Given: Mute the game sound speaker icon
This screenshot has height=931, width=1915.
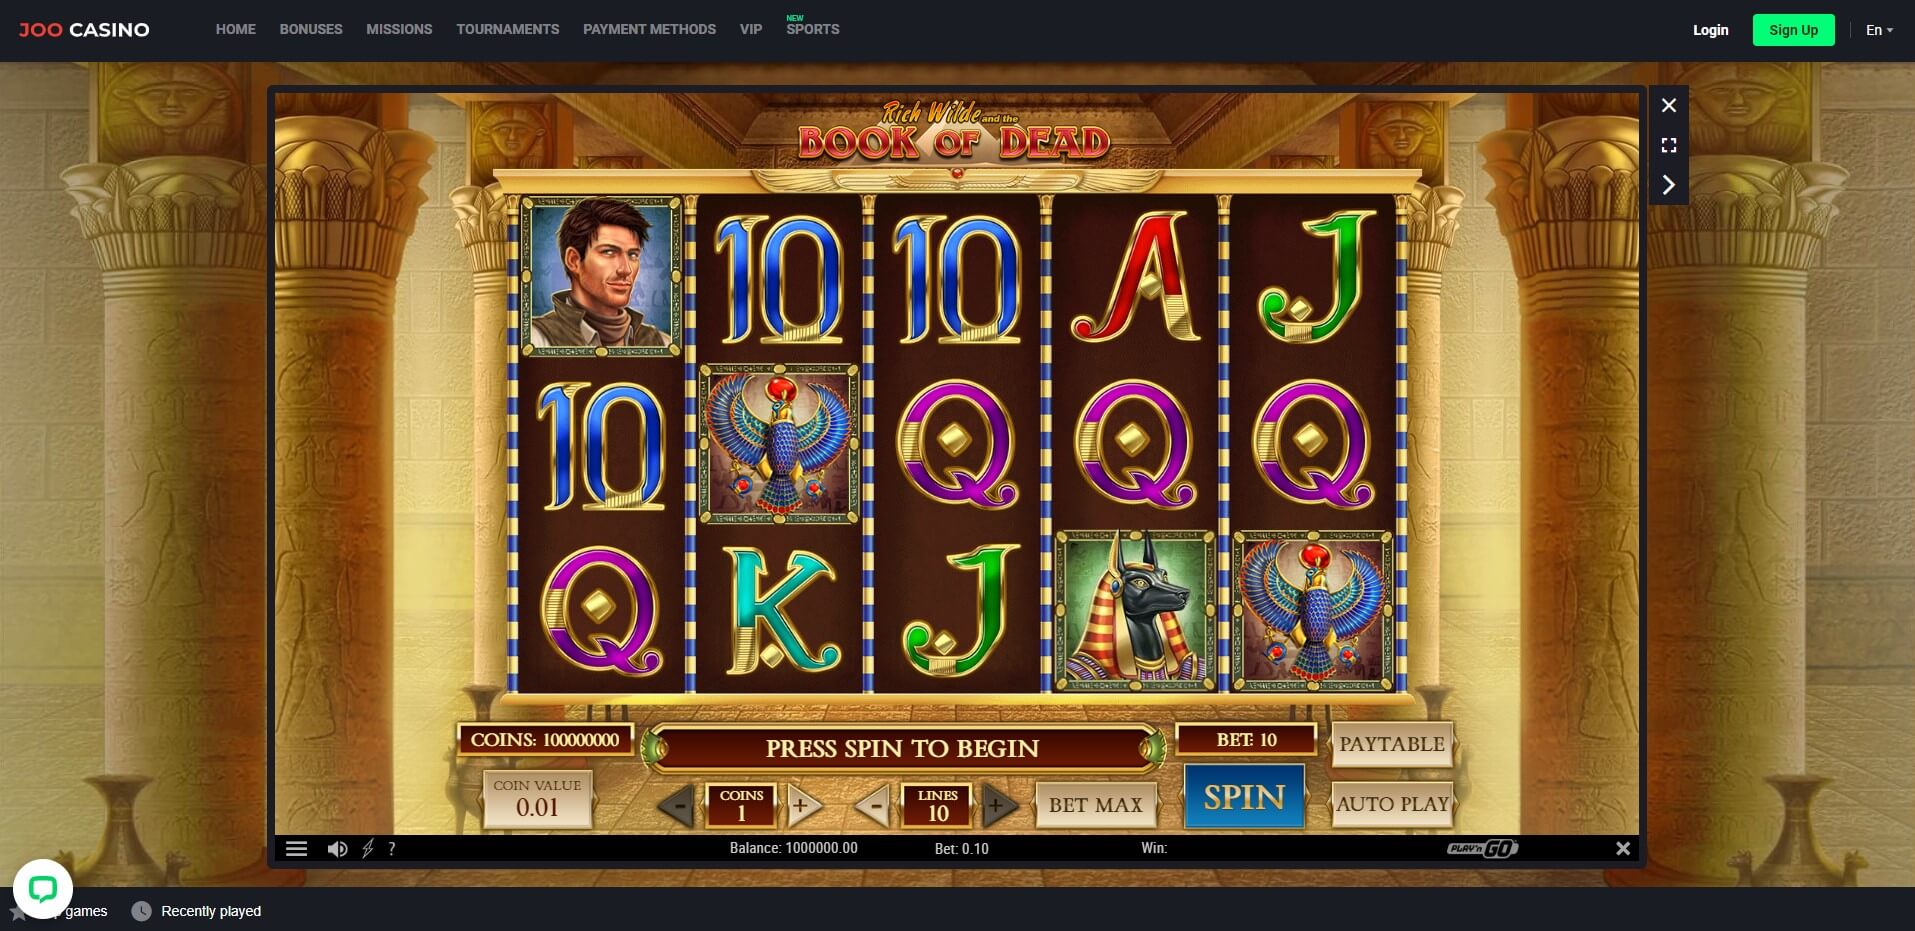Looking at the screenshot, I should coord(338,849).
